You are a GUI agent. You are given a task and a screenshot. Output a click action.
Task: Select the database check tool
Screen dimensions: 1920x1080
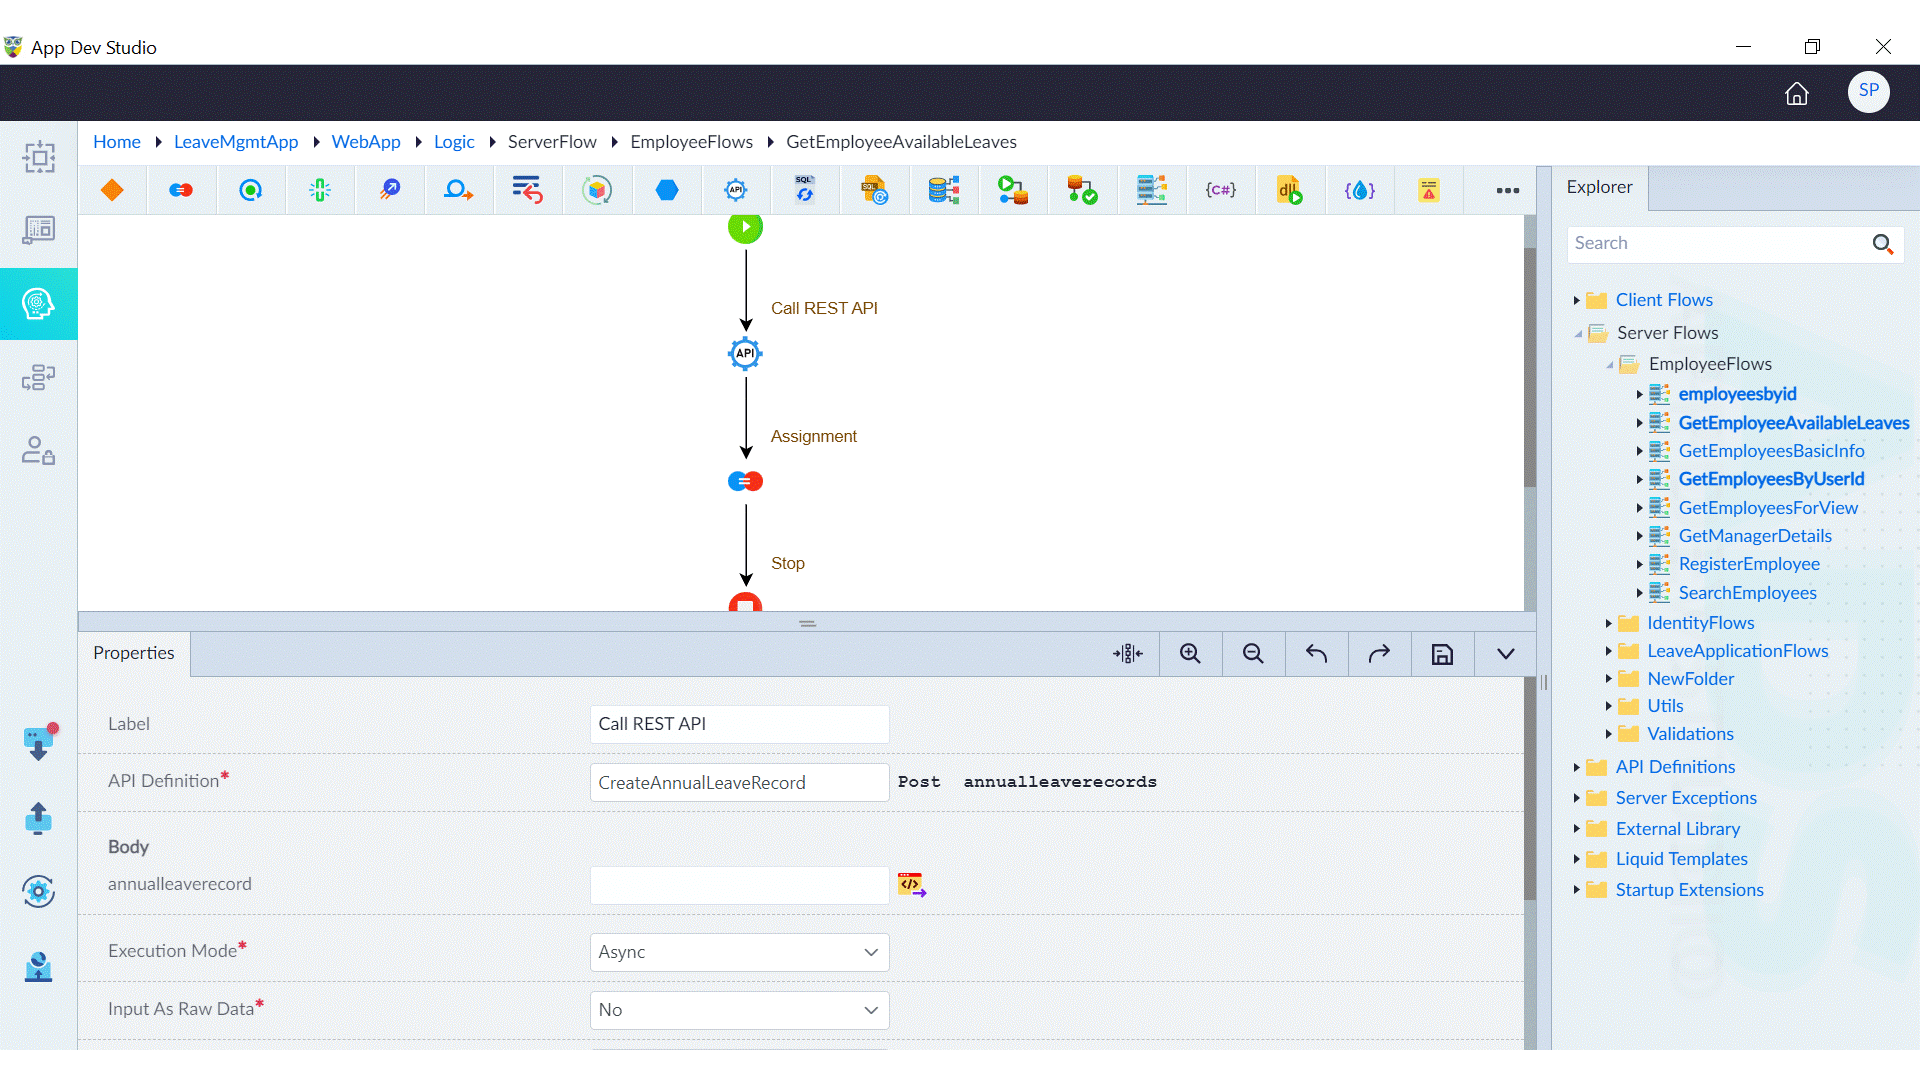(x=1082, y=190)
